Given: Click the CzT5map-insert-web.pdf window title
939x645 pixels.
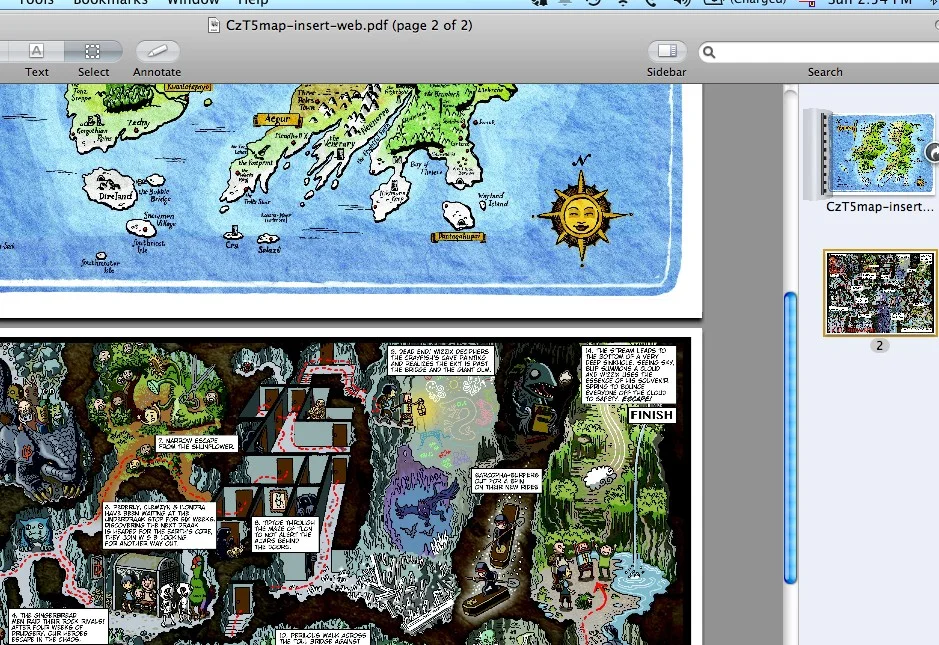Looking at the screenshot, I should pyautogui.click(x=349, y=25).
